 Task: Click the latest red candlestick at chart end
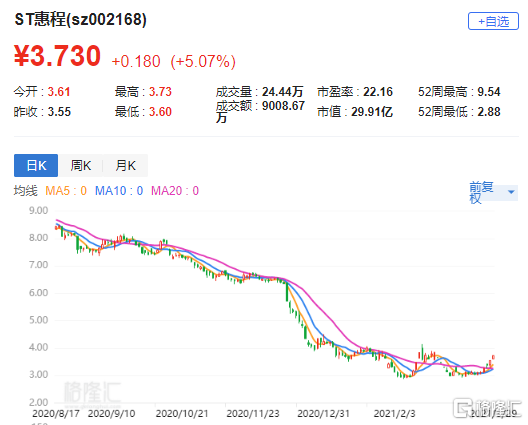493,358
